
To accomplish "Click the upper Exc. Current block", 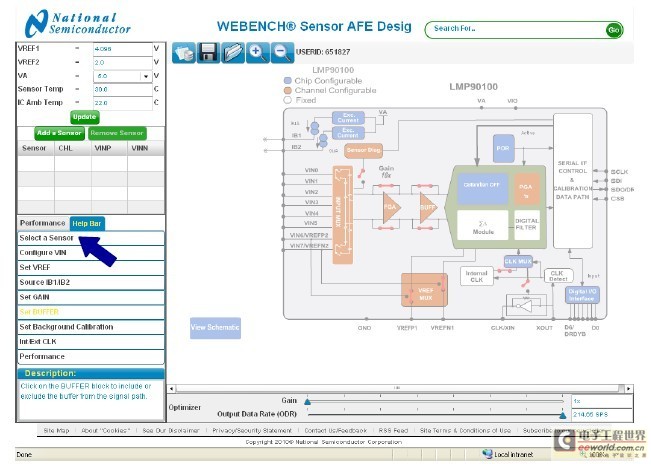I will 348,118.
